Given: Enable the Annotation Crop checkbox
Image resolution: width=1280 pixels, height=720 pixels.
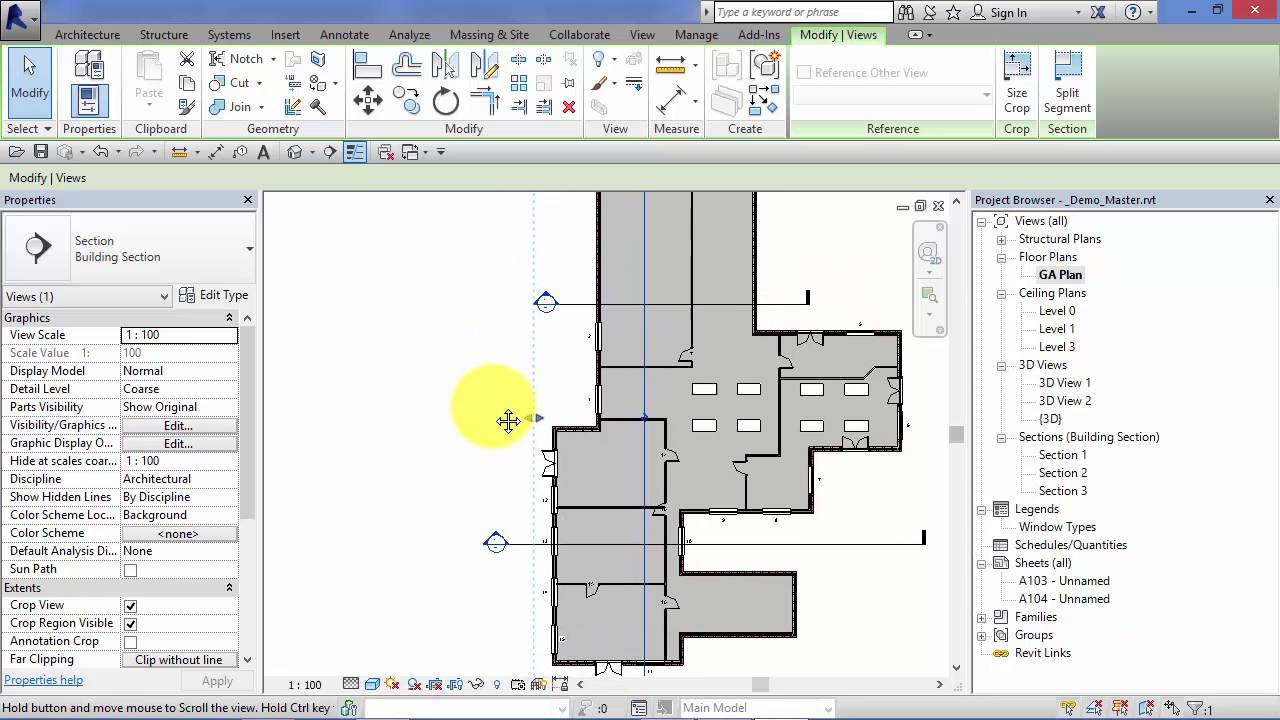Looking at the screenshot, I should coord(130,642).
